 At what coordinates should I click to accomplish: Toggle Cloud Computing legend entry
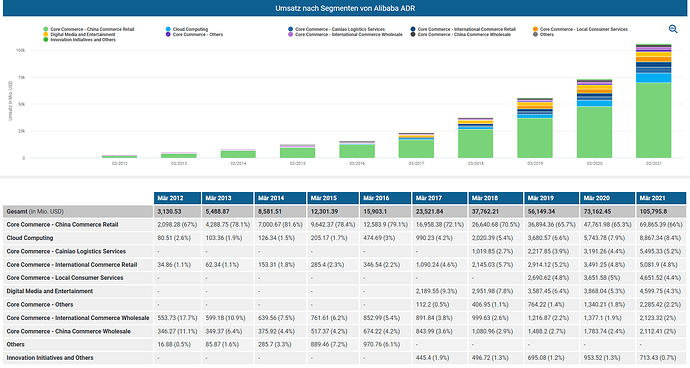[187, 29]
